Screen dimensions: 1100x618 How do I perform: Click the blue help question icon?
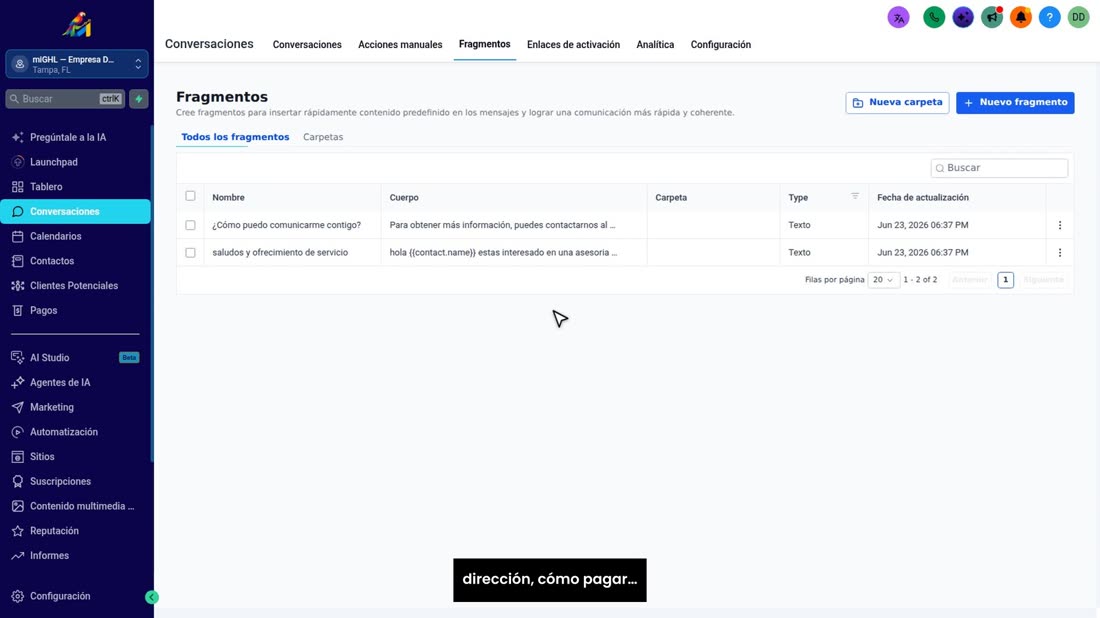pyautogui.click(x=1049, y=18)
